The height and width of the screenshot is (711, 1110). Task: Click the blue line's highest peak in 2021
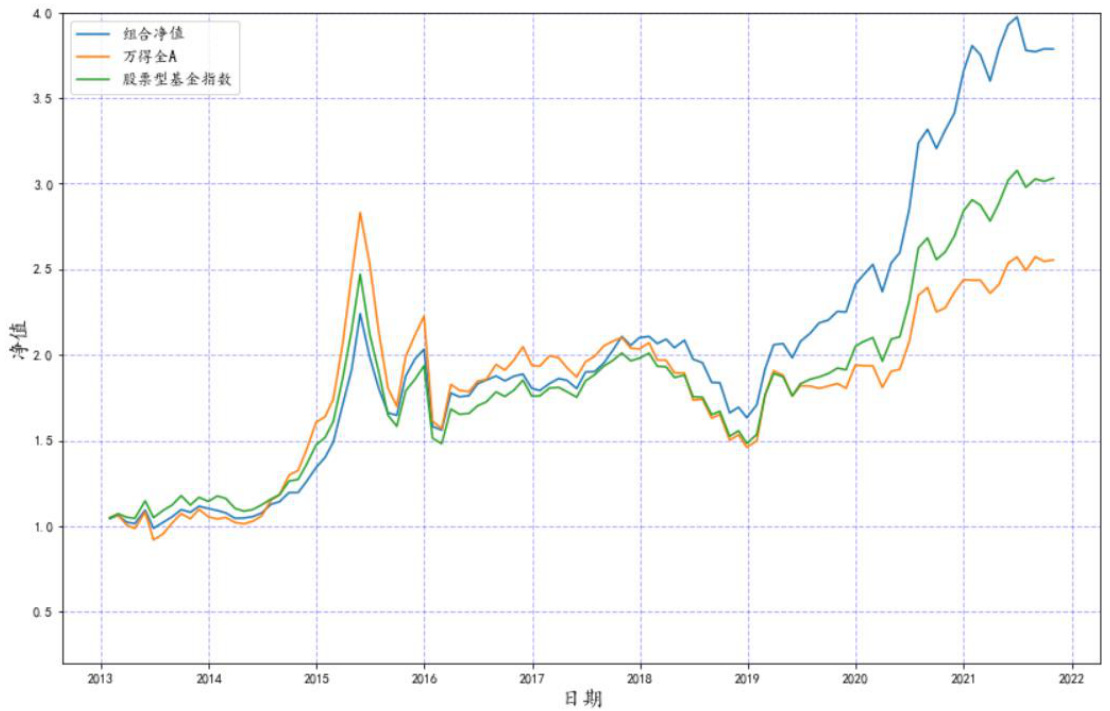1017,17
